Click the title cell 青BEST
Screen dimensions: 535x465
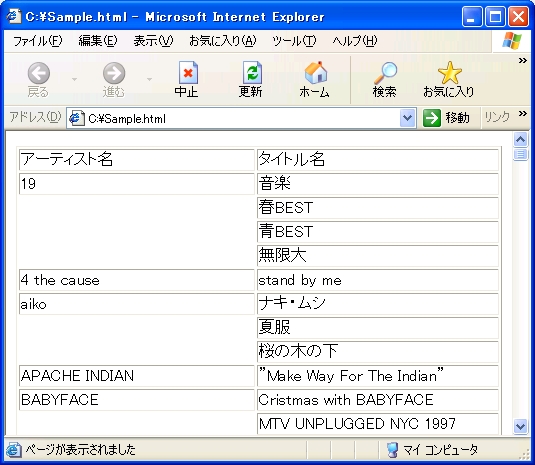[378, 232]
